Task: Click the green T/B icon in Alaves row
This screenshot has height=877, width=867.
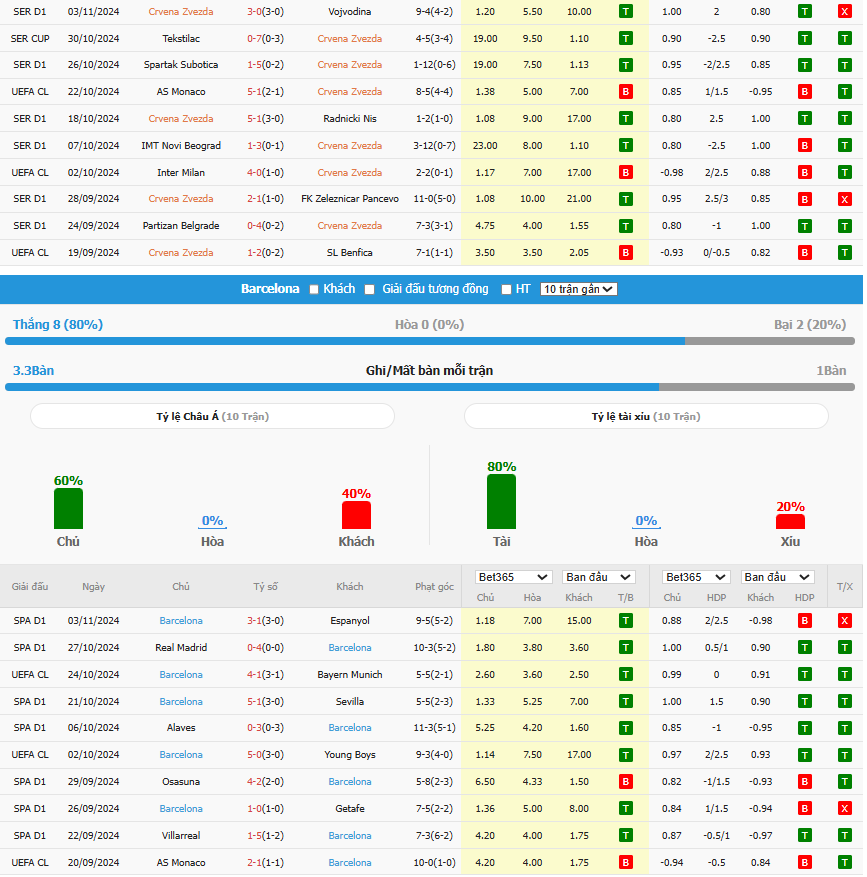Action: 625,728
